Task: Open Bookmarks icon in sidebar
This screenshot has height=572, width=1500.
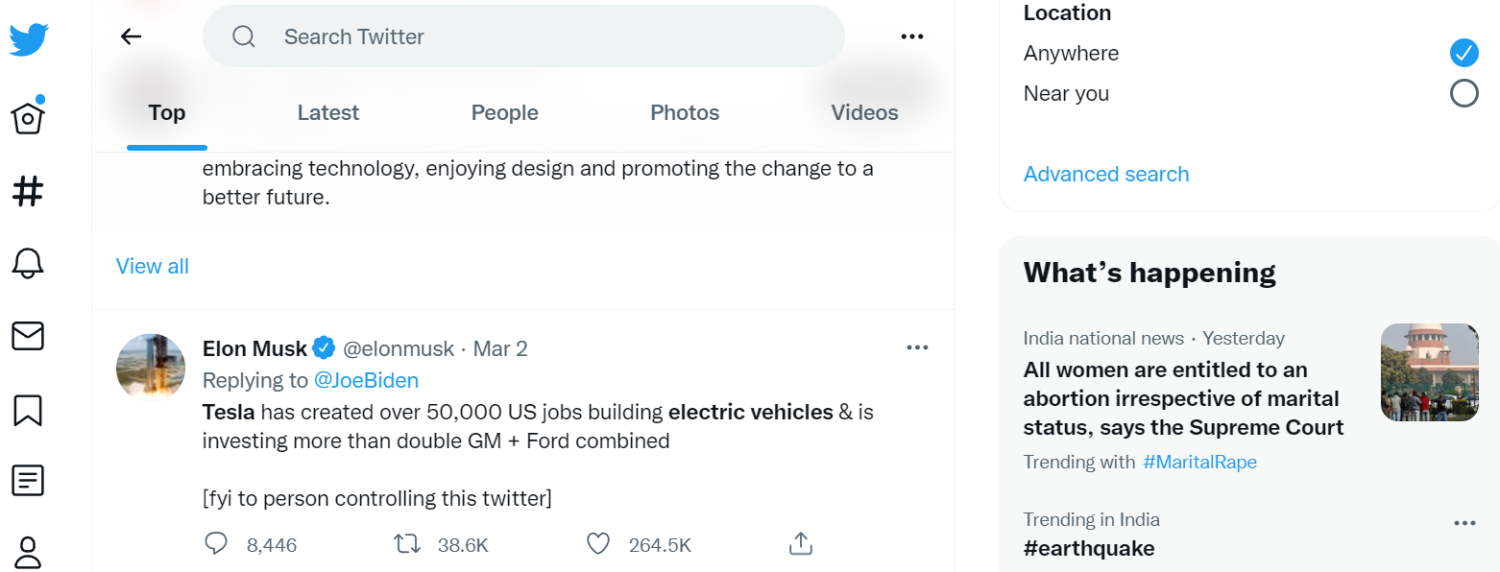Action: [x=28, y=409]
